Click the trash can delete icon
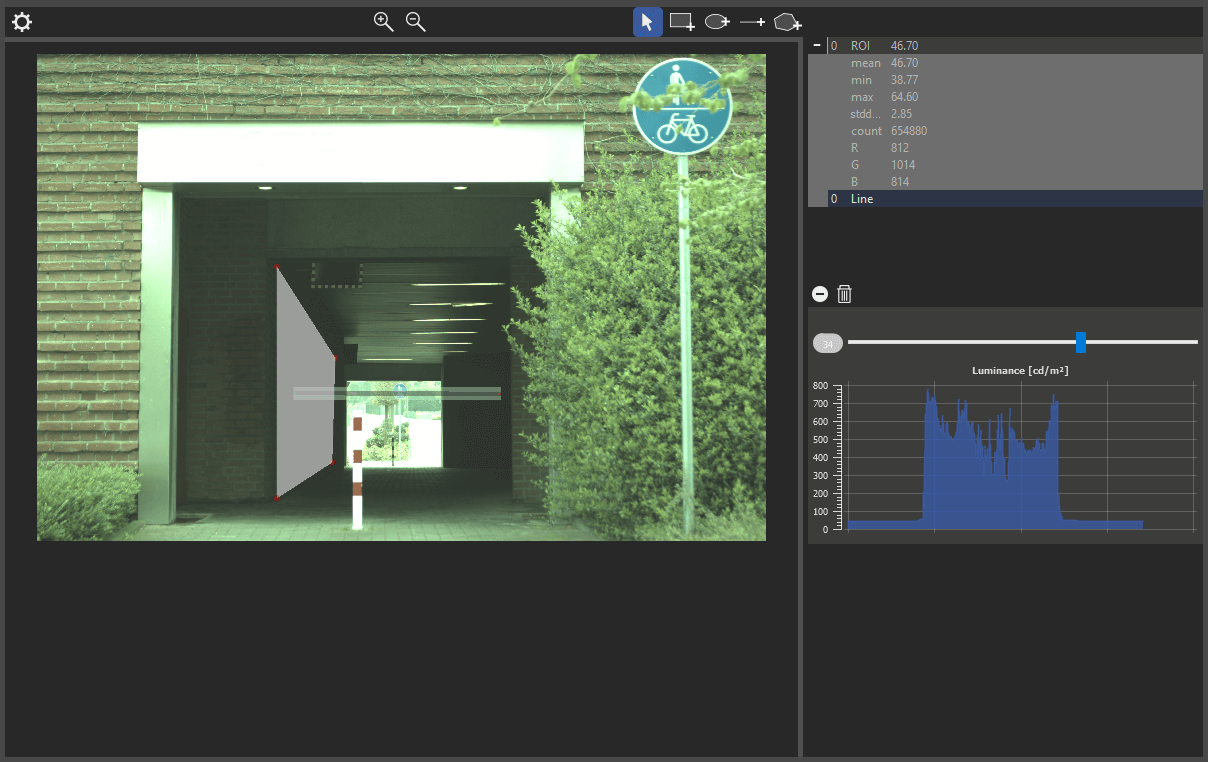1208x762 pixels. coord(844,294)
